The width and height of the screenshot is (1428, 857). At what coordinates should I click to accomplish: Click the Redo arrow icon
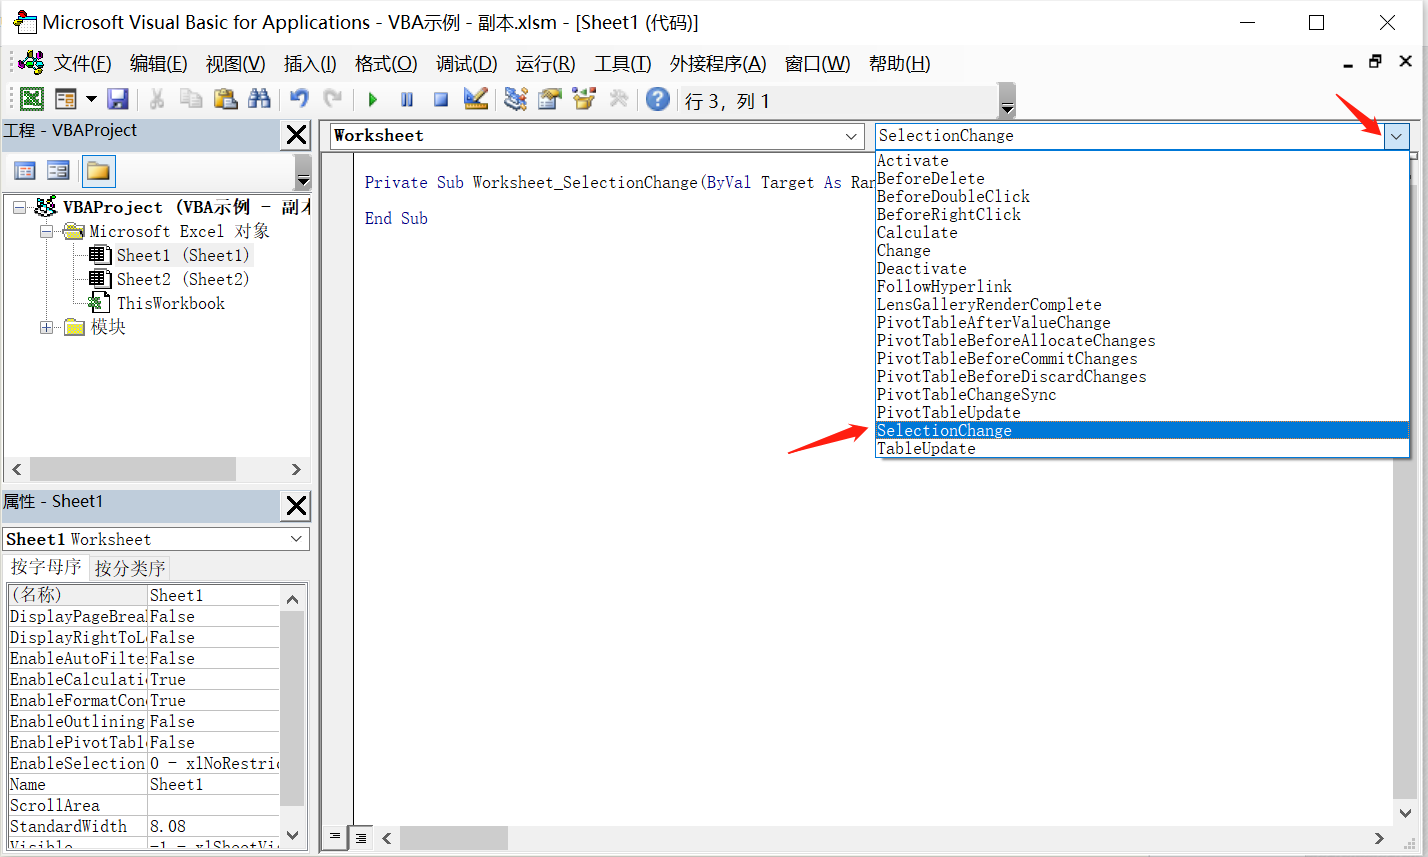tap(333, 99)
